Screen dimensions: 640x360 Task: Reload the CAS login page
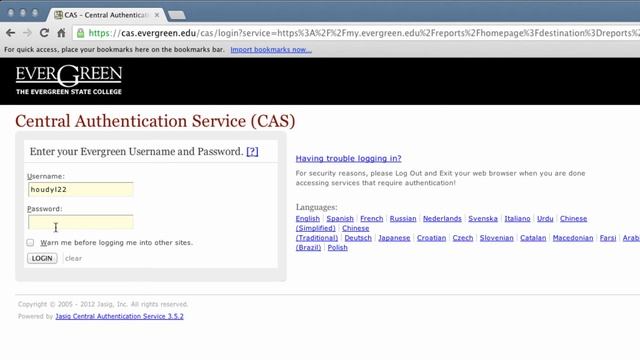tap(44, 33)
